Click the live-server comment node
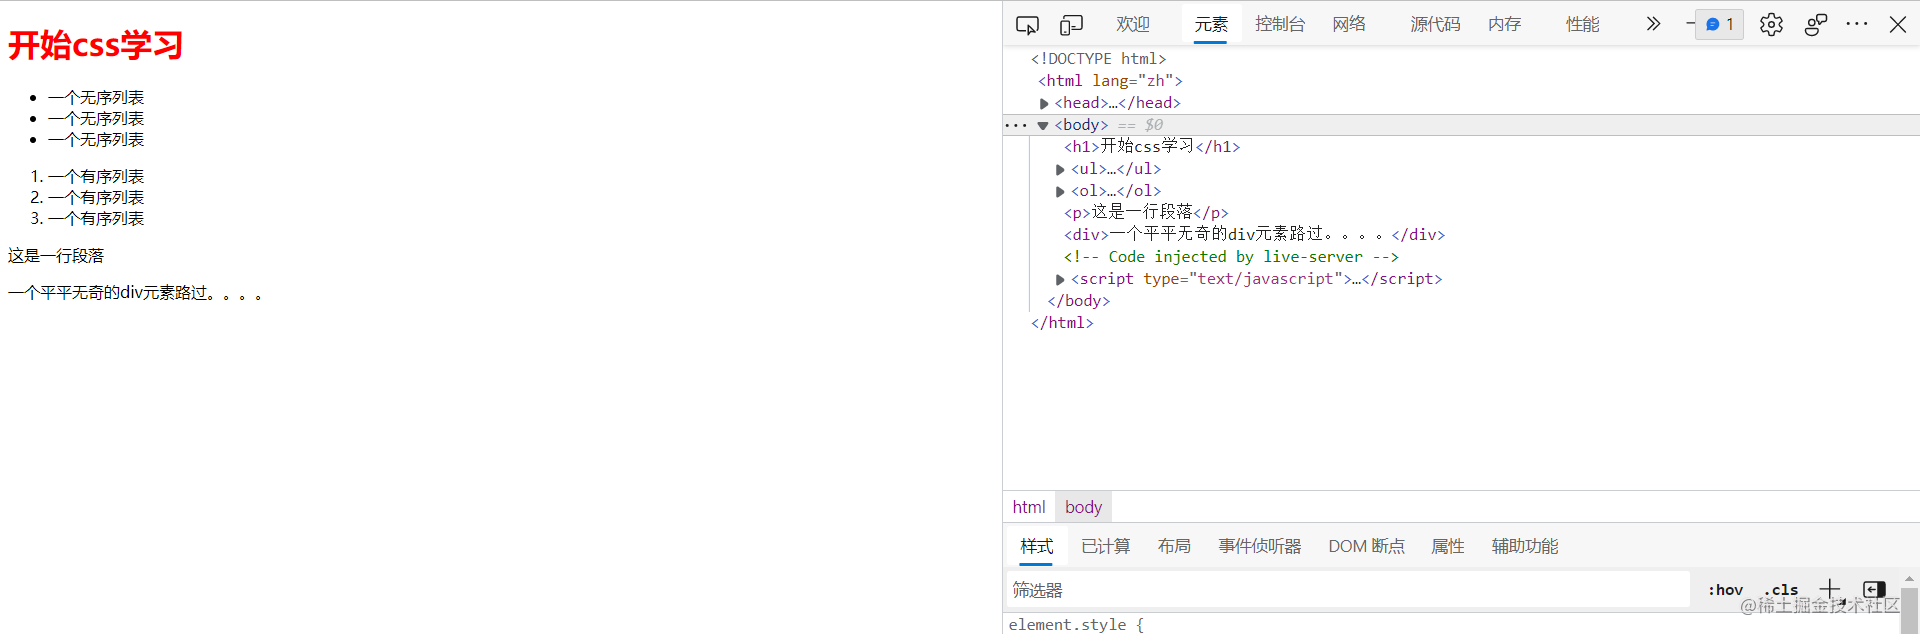 [1231, 257]
